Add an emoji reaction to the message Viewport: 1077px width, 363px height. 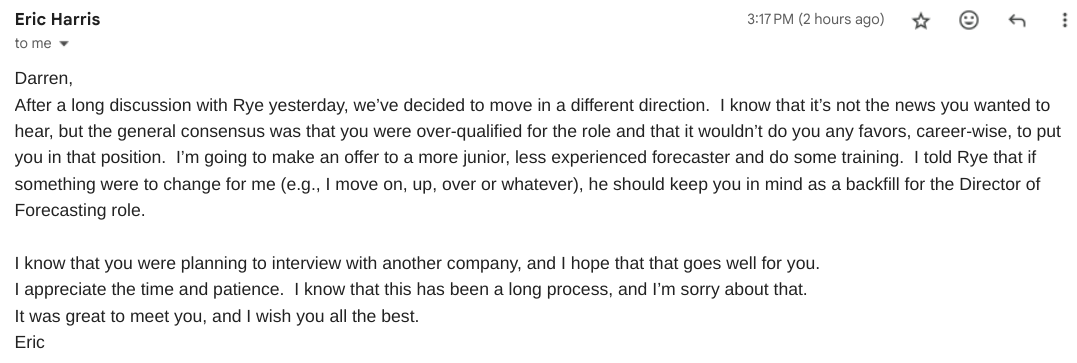[968, 21]
